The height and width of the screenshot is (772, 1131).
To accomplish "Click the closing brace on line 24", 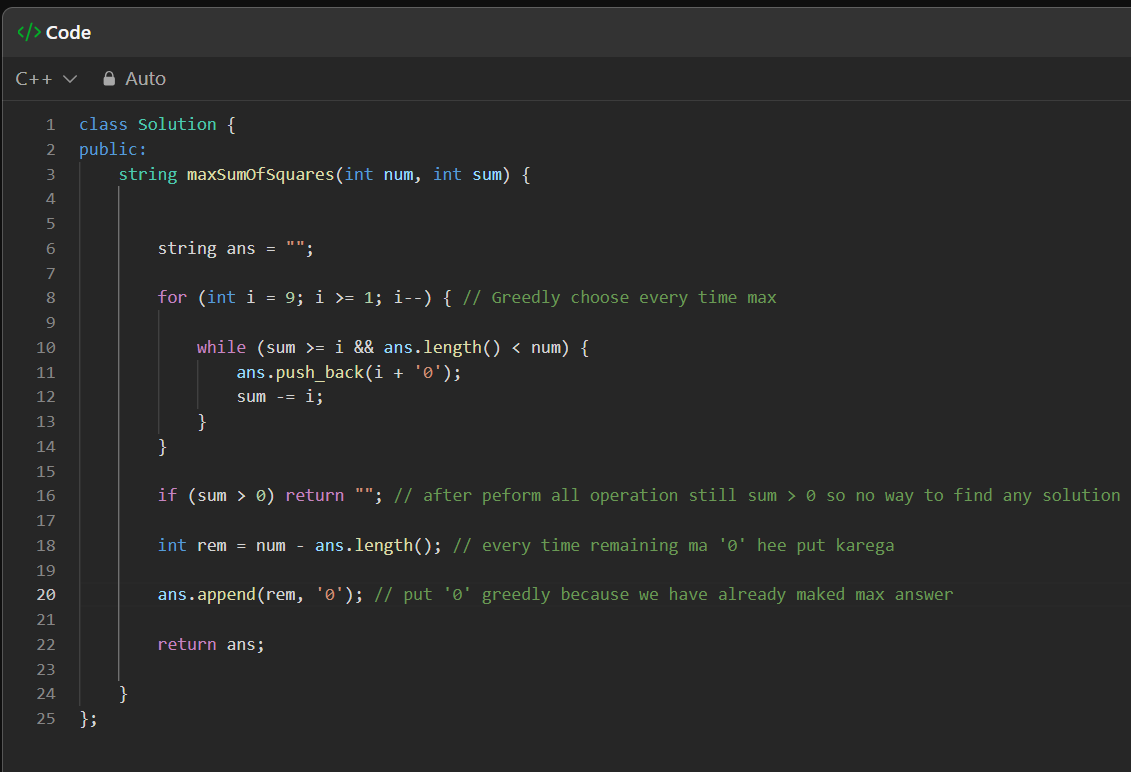I will tap(123, 694).
